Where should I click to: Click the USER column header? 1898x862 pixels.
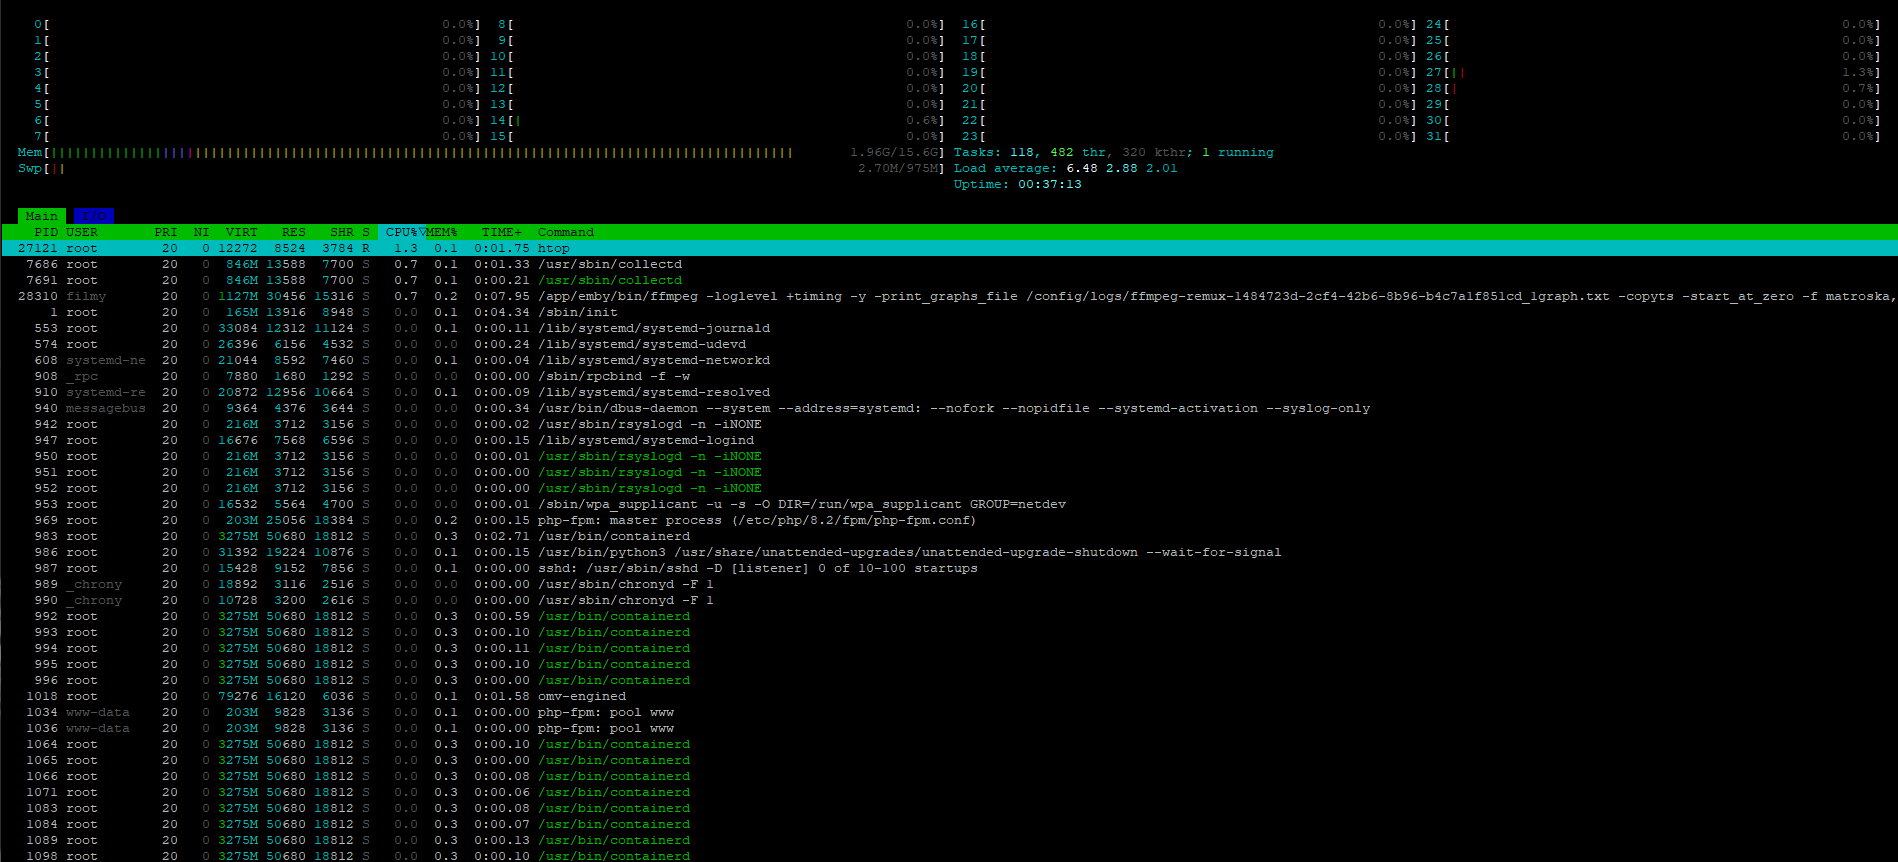coord(82,232)
